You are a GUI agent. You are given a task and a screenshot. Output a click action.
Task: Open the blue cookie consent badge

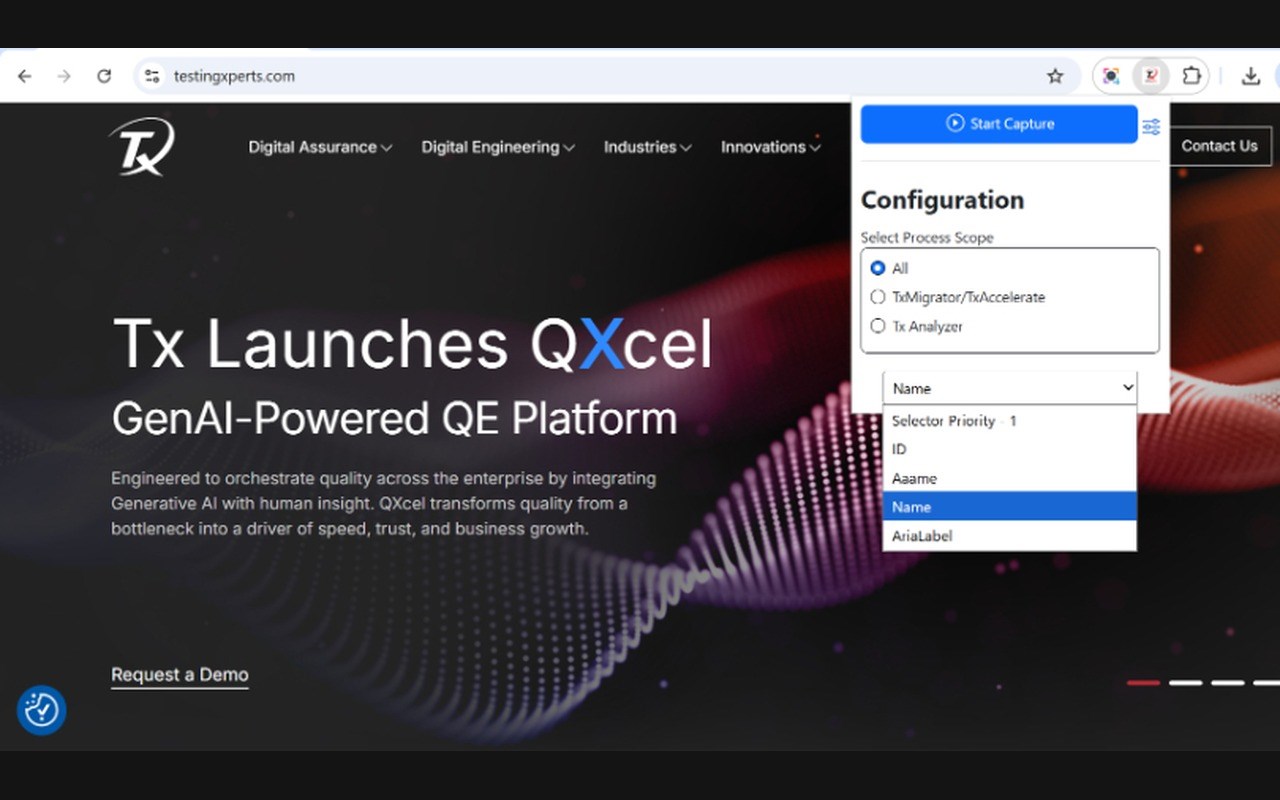(x=41, y=710)
